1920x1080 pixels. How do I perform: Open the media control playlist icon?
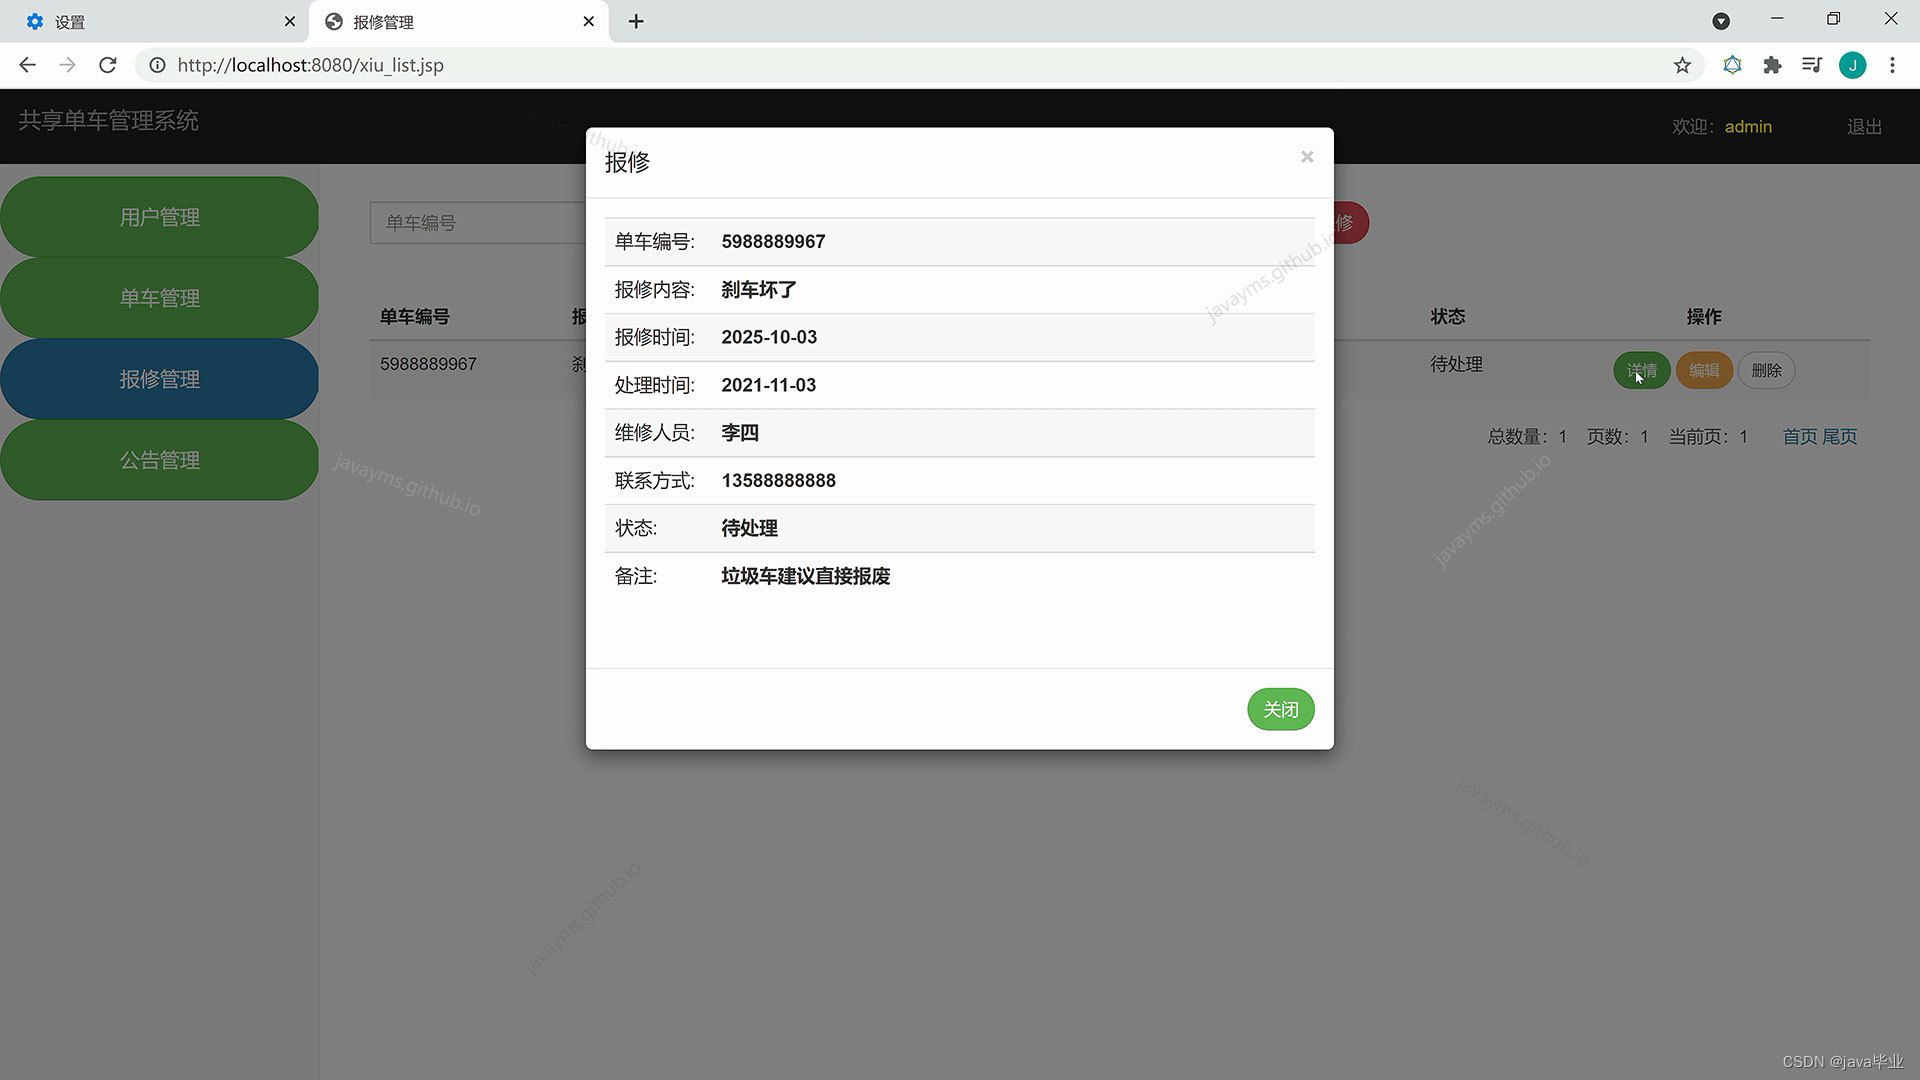pyautogui.click(x=1812, y=65)
